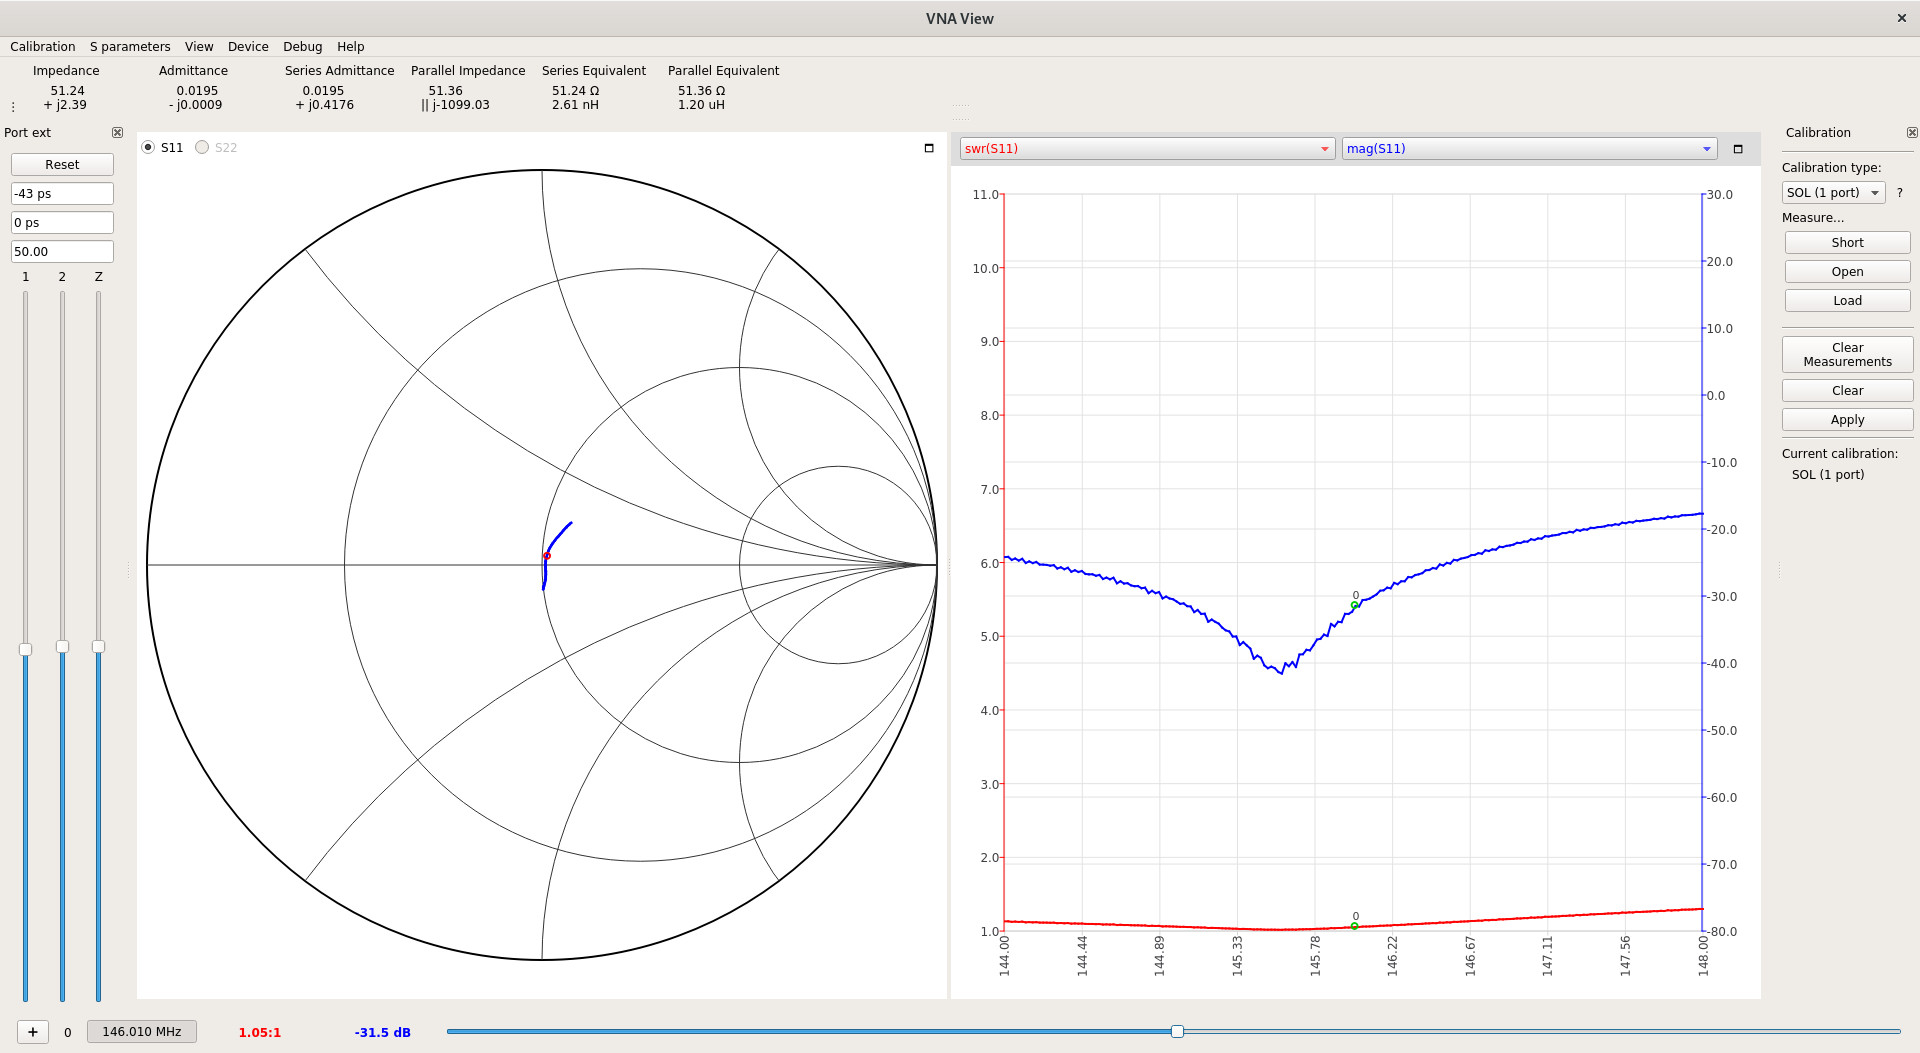Open the View menu
This screenshot has width=1920, height=1053.
[x=199, y=47]
